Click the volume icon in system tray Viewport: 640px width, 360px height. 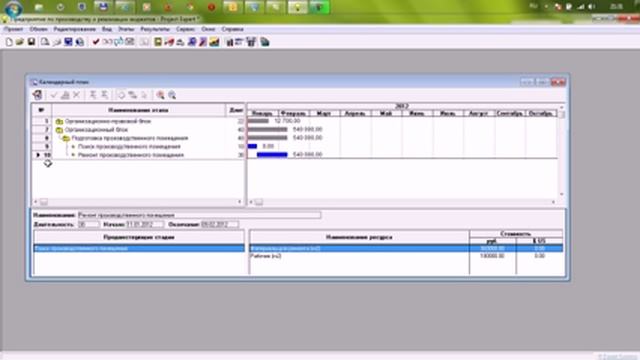[x=591, y=7]
